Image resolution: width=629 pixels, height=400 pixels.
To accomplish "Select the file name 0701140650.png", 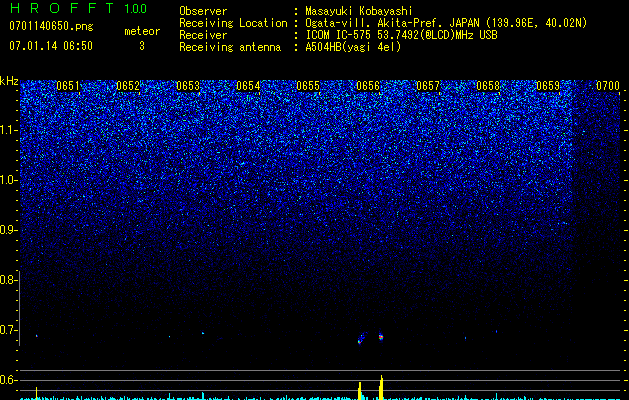I will (x=51, y=26).
